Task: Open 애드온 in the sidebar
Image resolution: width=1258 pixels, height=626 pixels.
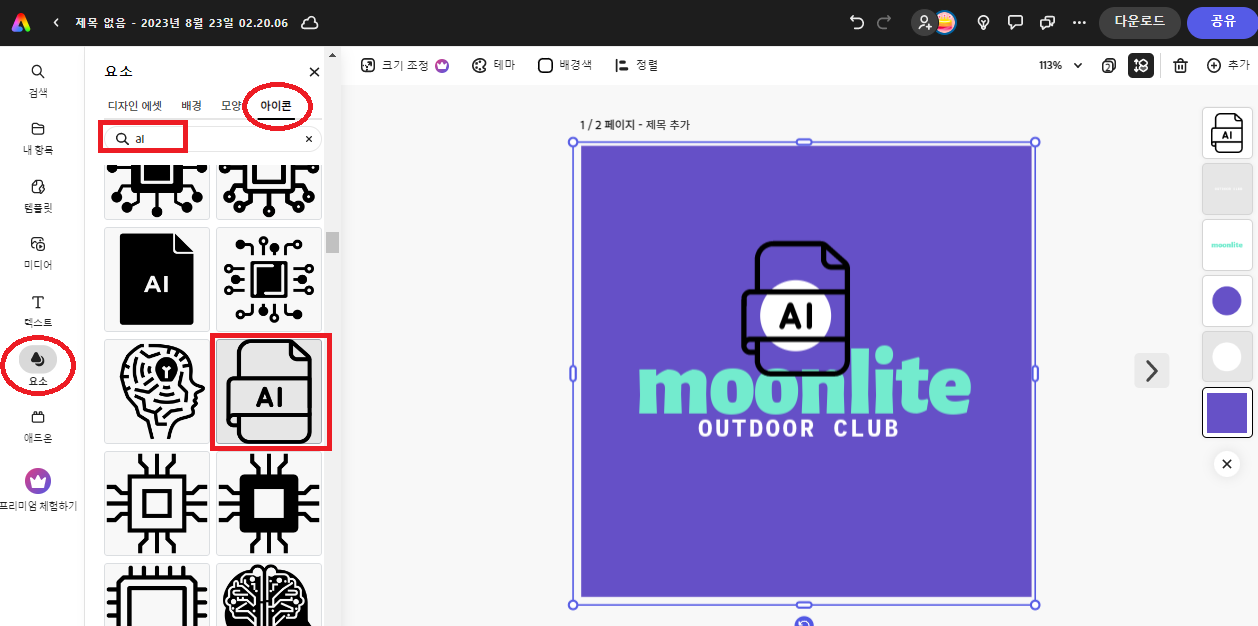Action: (38, 426)
